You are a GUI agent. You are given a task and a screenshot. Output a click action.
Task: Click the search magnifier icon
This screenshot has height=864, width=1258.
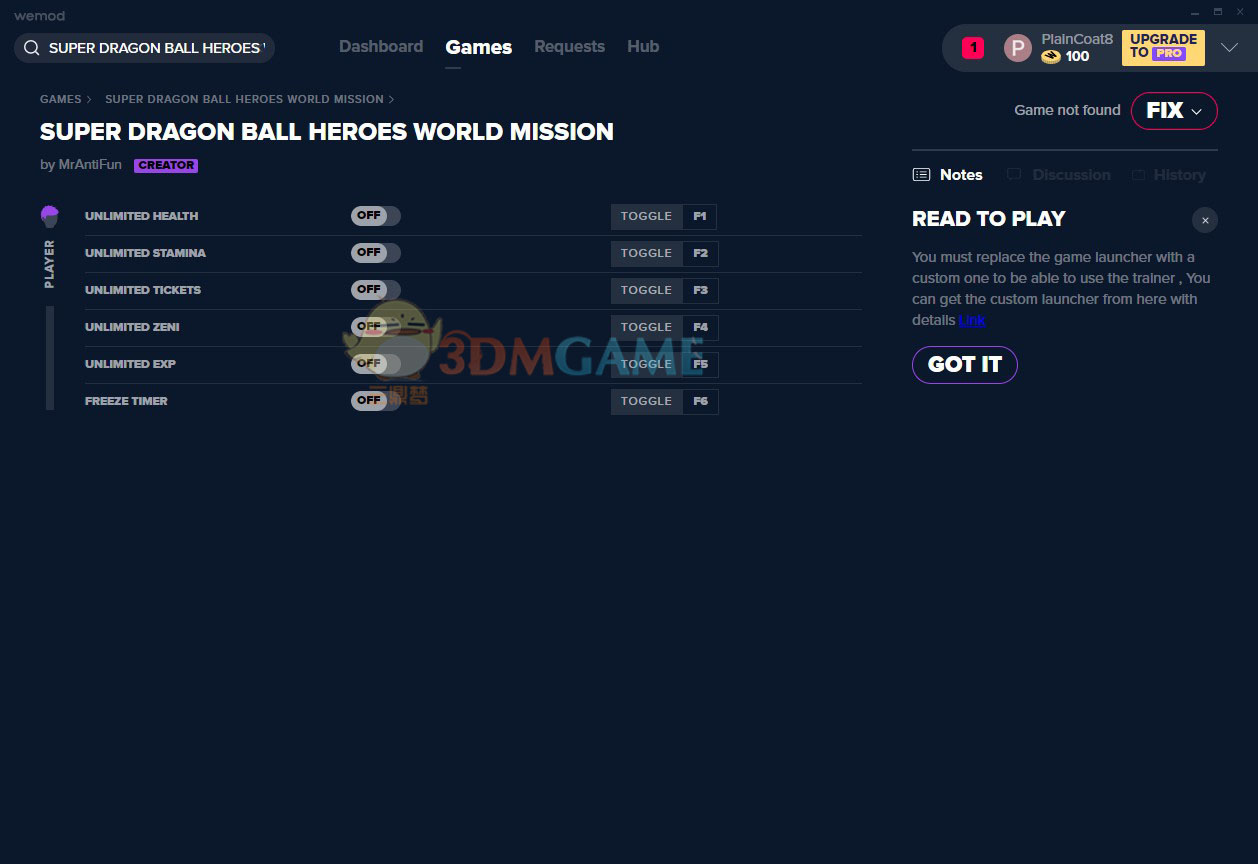pos(32,48)
